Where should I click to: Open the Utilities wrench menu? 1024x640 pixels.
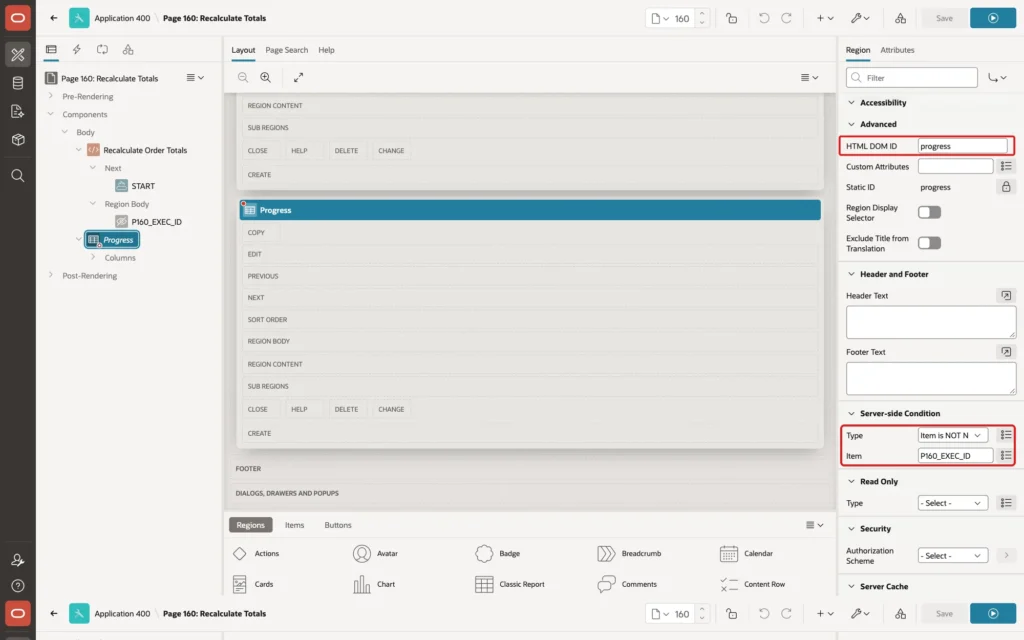point(860,18)
